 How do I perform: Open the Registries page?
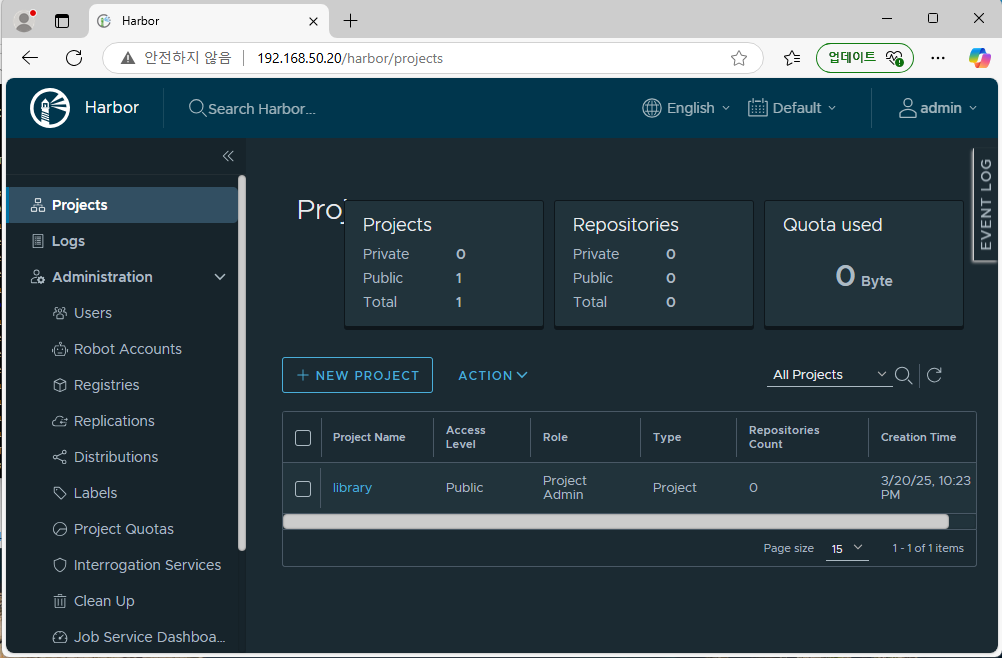[106, 385]
